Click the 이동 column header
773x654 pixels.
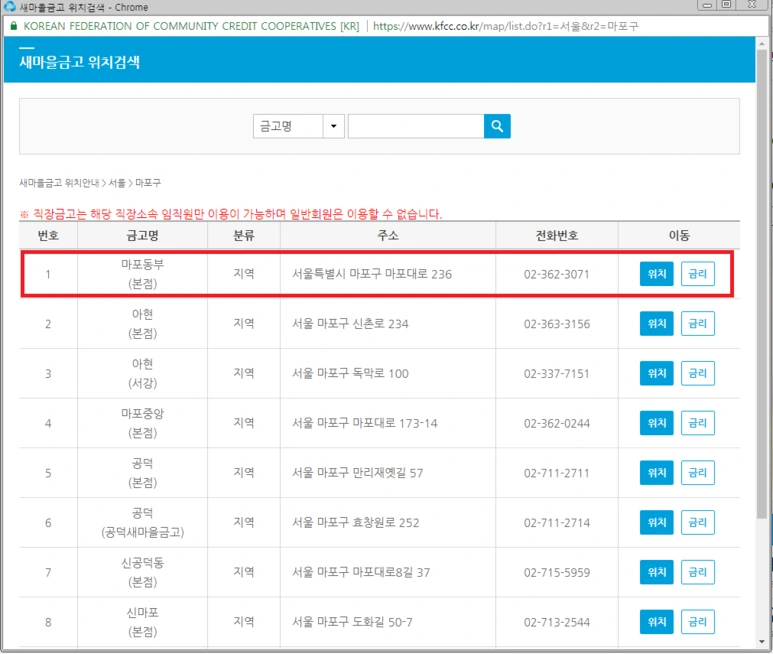pyautogui.click(x=679, y=235)
